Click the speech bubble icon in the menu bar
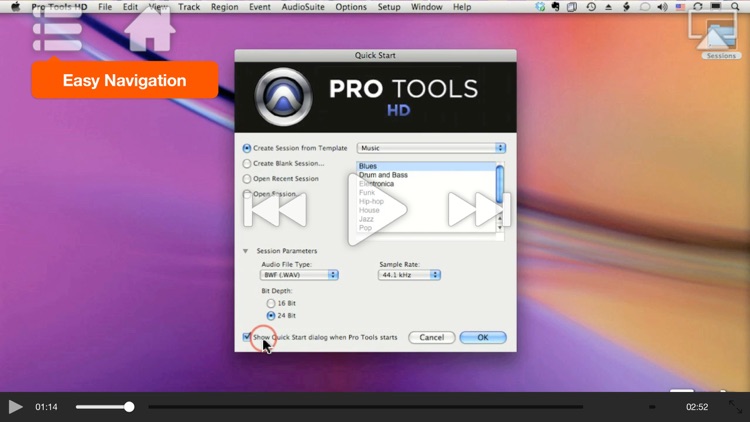750x422 pixels. pyautogui.click(x=645, y=7)
